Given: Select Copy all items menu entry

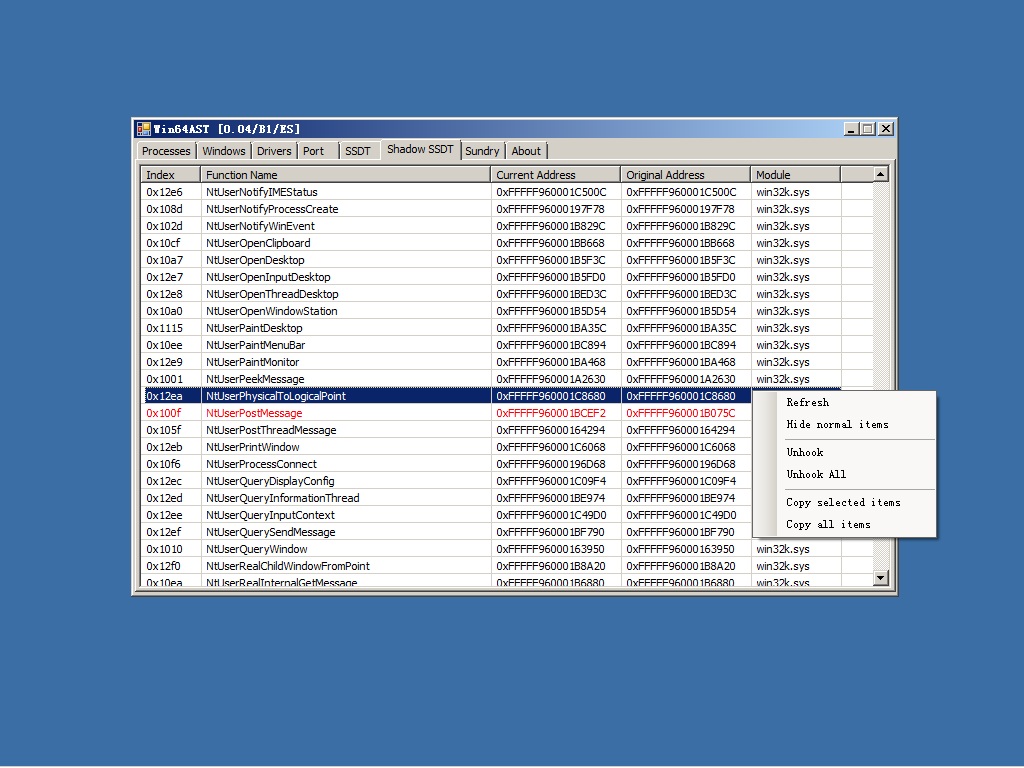Looking at the screenshot, I should point(828,524).
